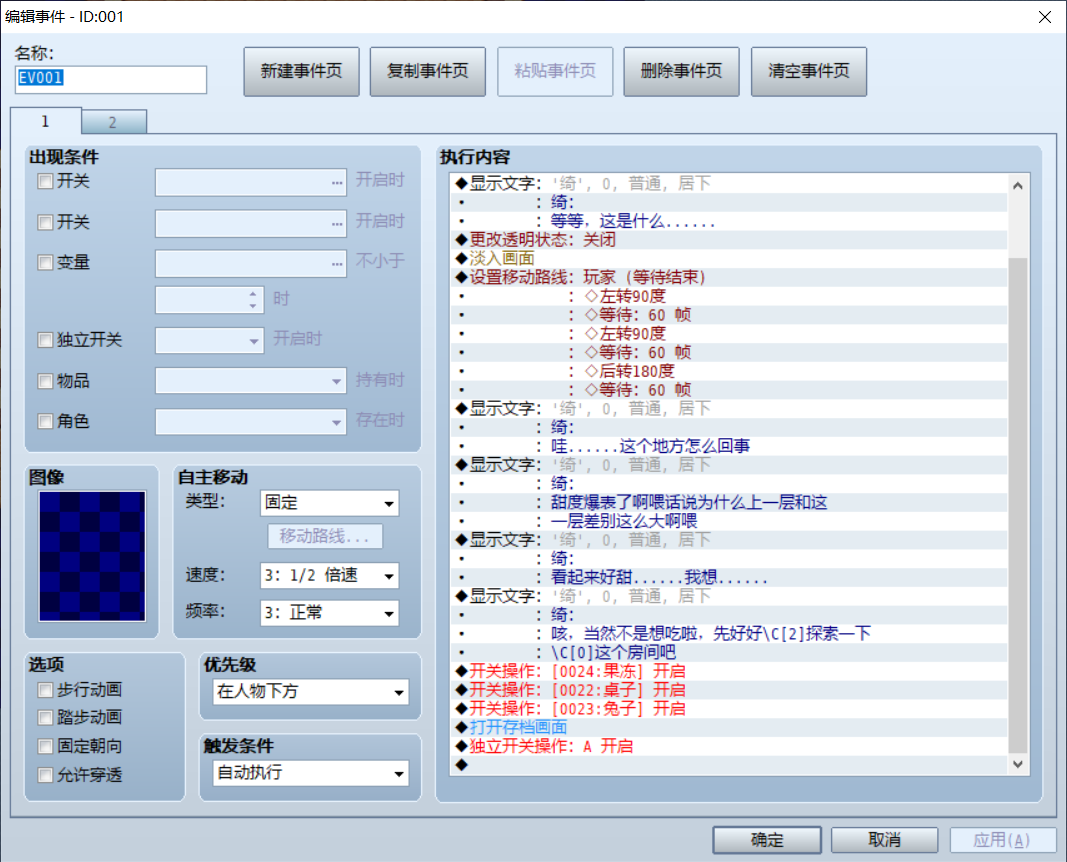This screenshot has height=862, width=1067.
Task: Click the scroll down arrow in 执行内容 list
Action: tap(1018, 764)
